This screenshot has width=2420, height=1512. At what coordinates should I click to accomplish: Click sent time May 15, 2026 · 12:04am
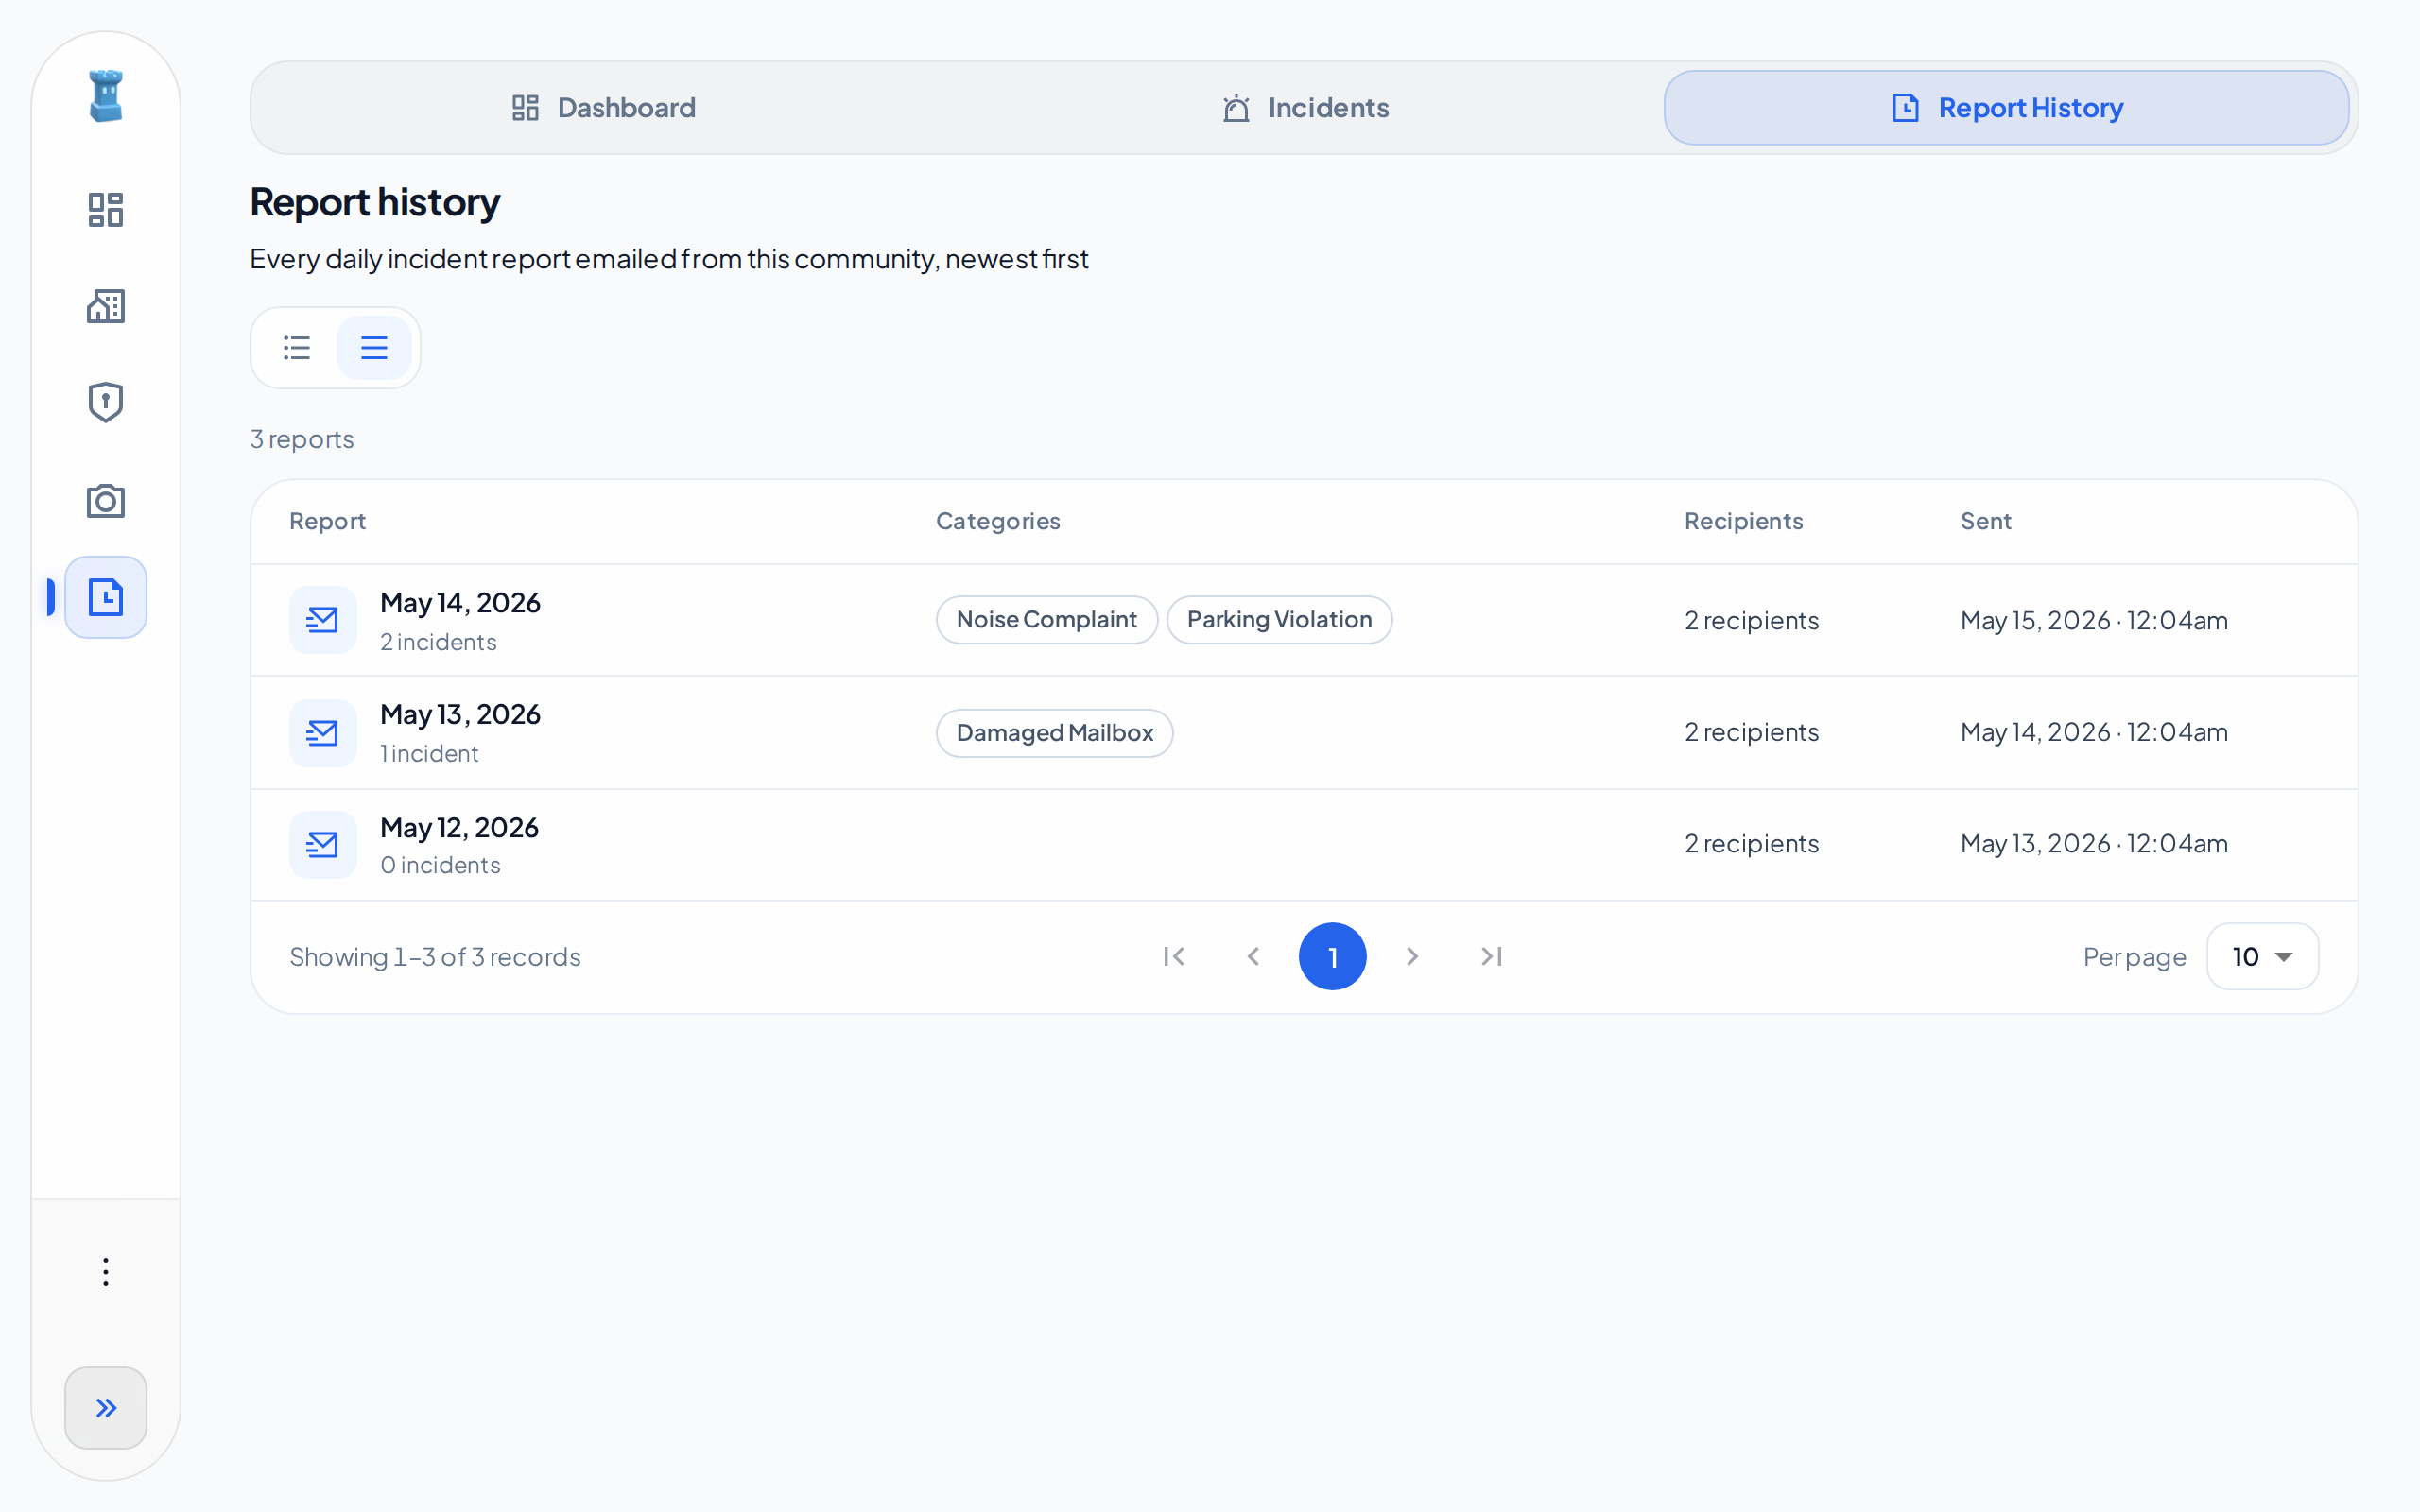tap(2094, 620)
